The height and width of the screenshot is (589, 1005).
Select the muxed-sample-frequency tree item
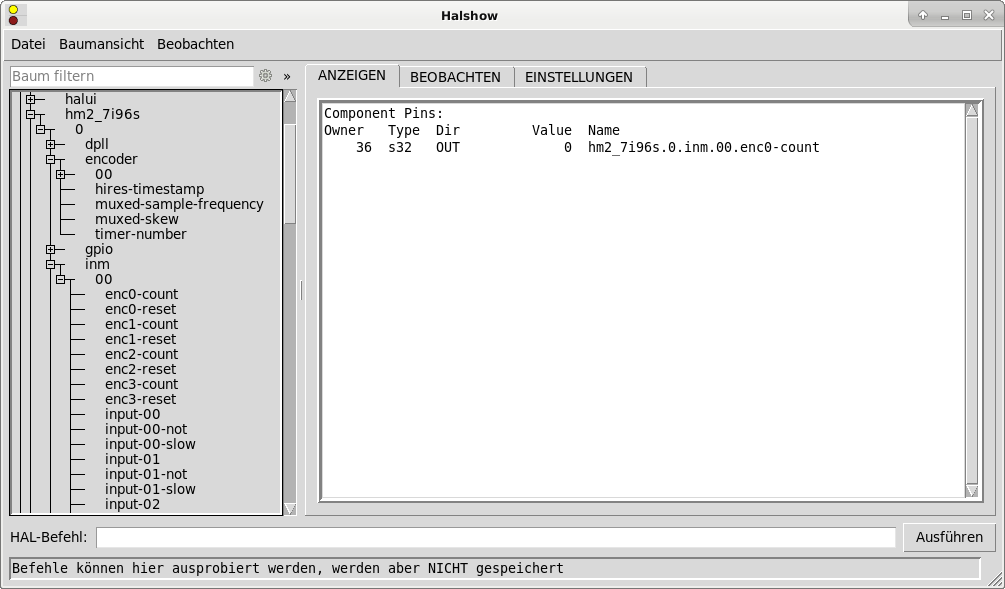pyautogui.click(x=179, y=204)
